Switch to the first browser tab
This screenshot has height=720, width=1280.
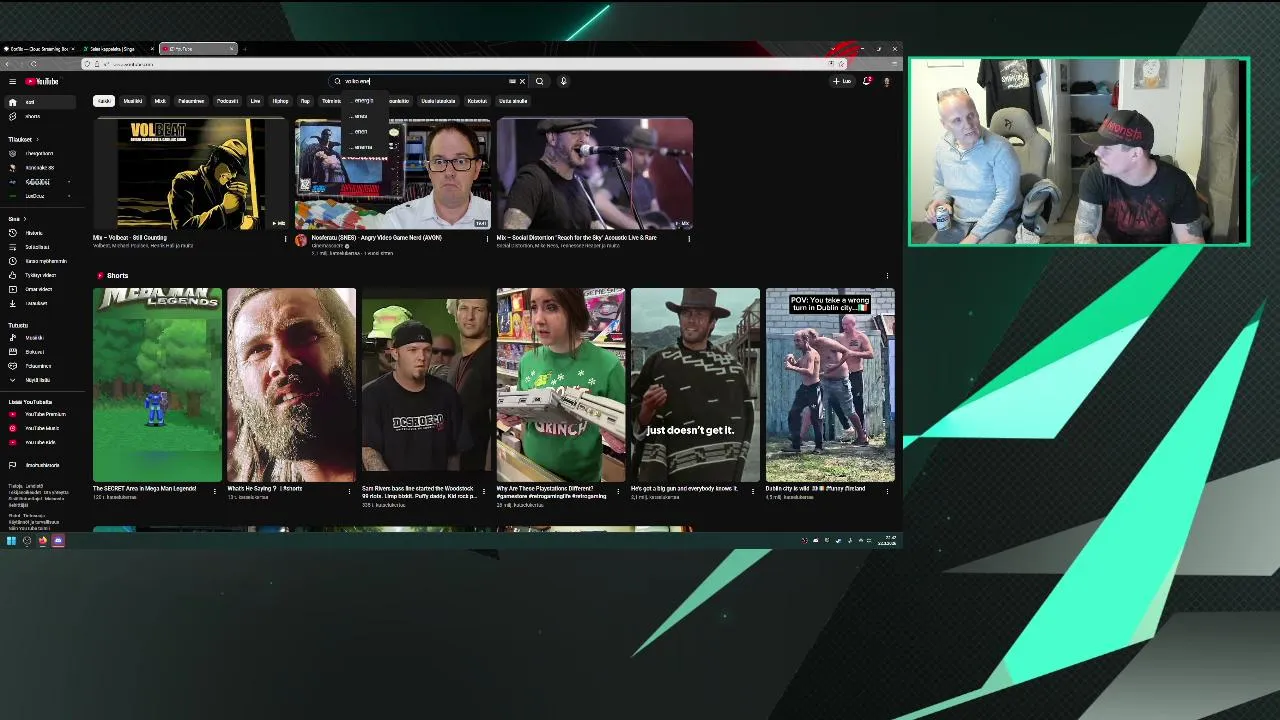pos(40,48)
